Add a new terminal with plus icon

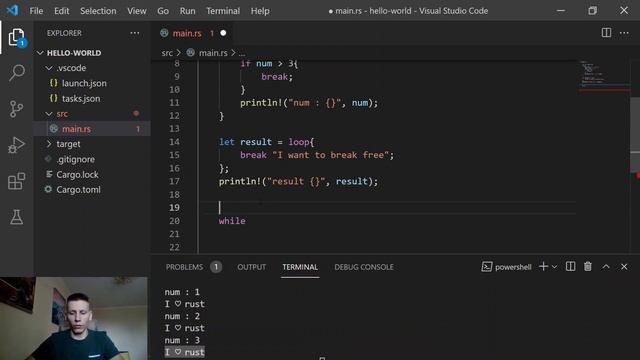click(x=543, y=267)
